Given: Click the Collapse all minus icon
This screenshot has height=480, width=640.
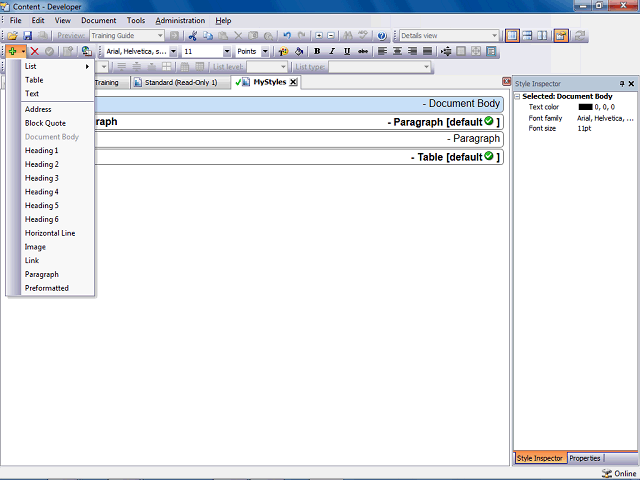Looking at the screenshot, I should point(331,36).
